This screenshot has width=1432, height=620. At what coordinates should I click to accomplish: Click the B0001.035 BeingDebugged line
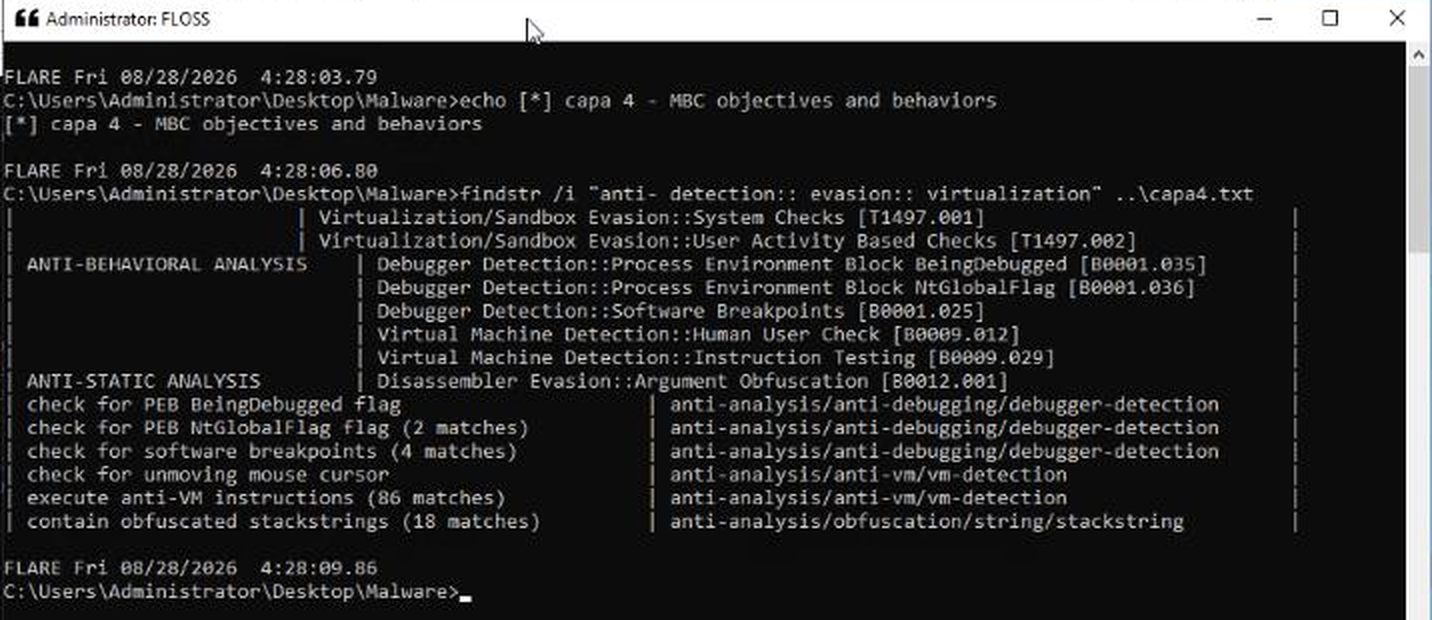click(792, 265)
